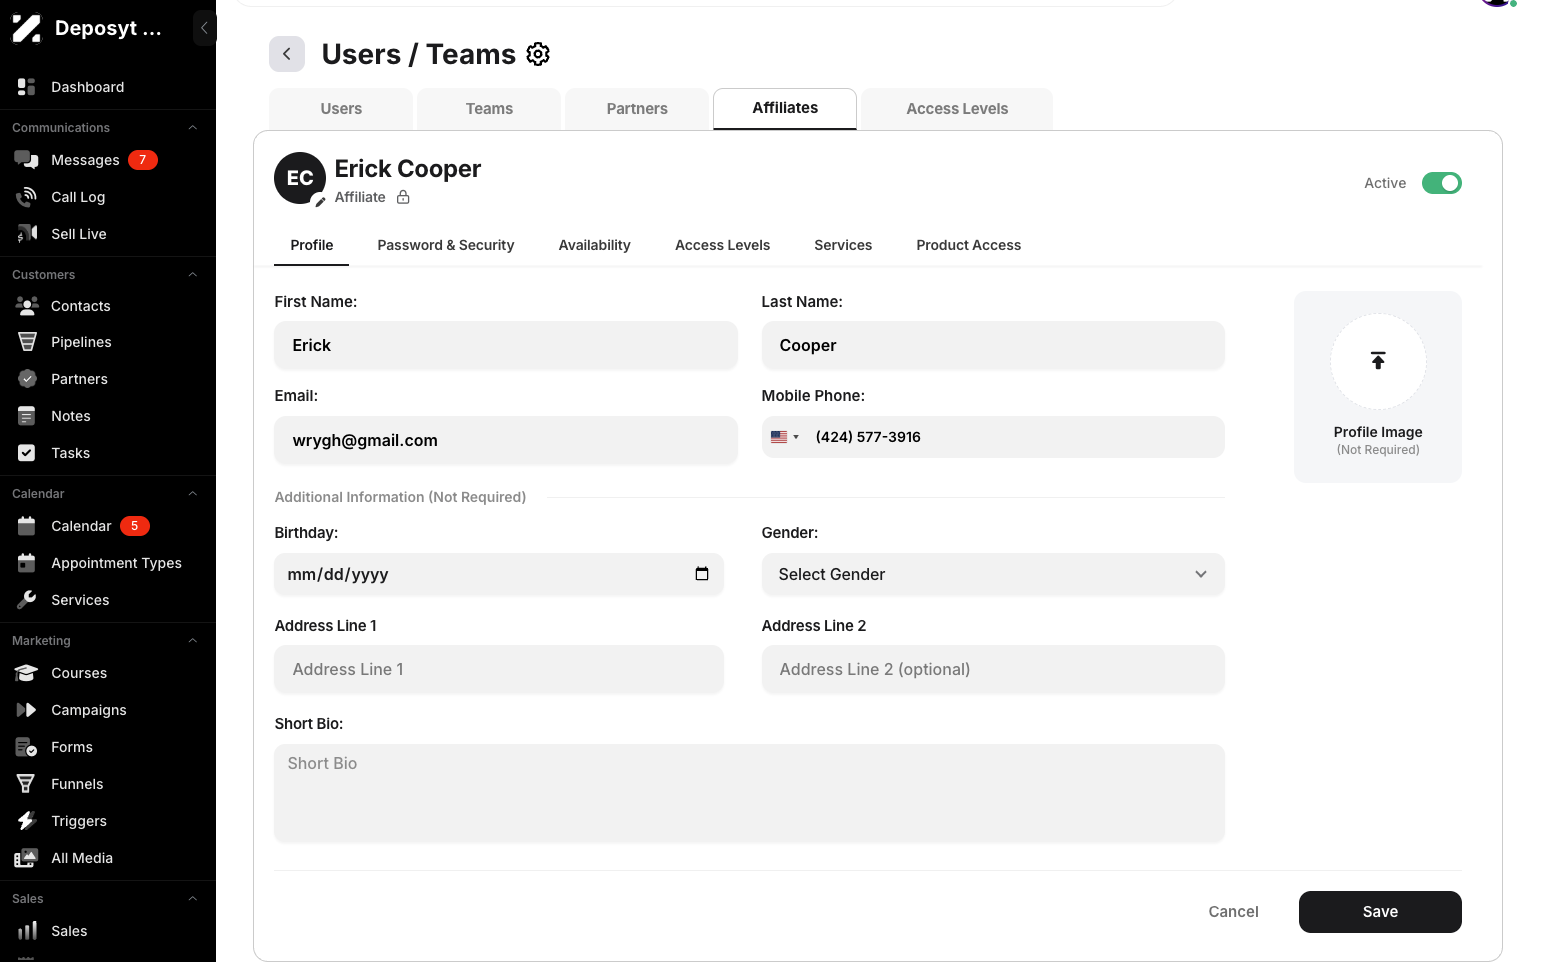1541x962 pixels.
Task: Click the Messages chat bubble icon
Action: coord(27,160)
